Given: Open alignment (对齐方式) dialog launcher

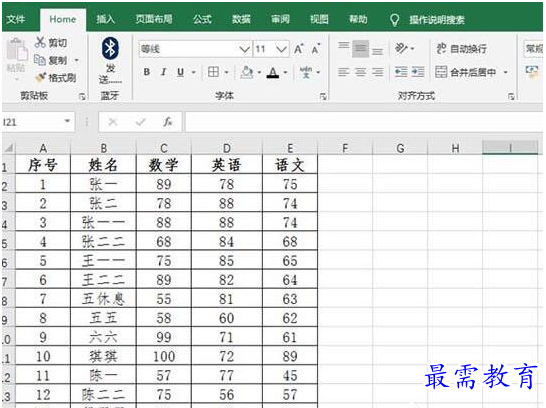Looking at the screenshot, I should pos(511,97).
